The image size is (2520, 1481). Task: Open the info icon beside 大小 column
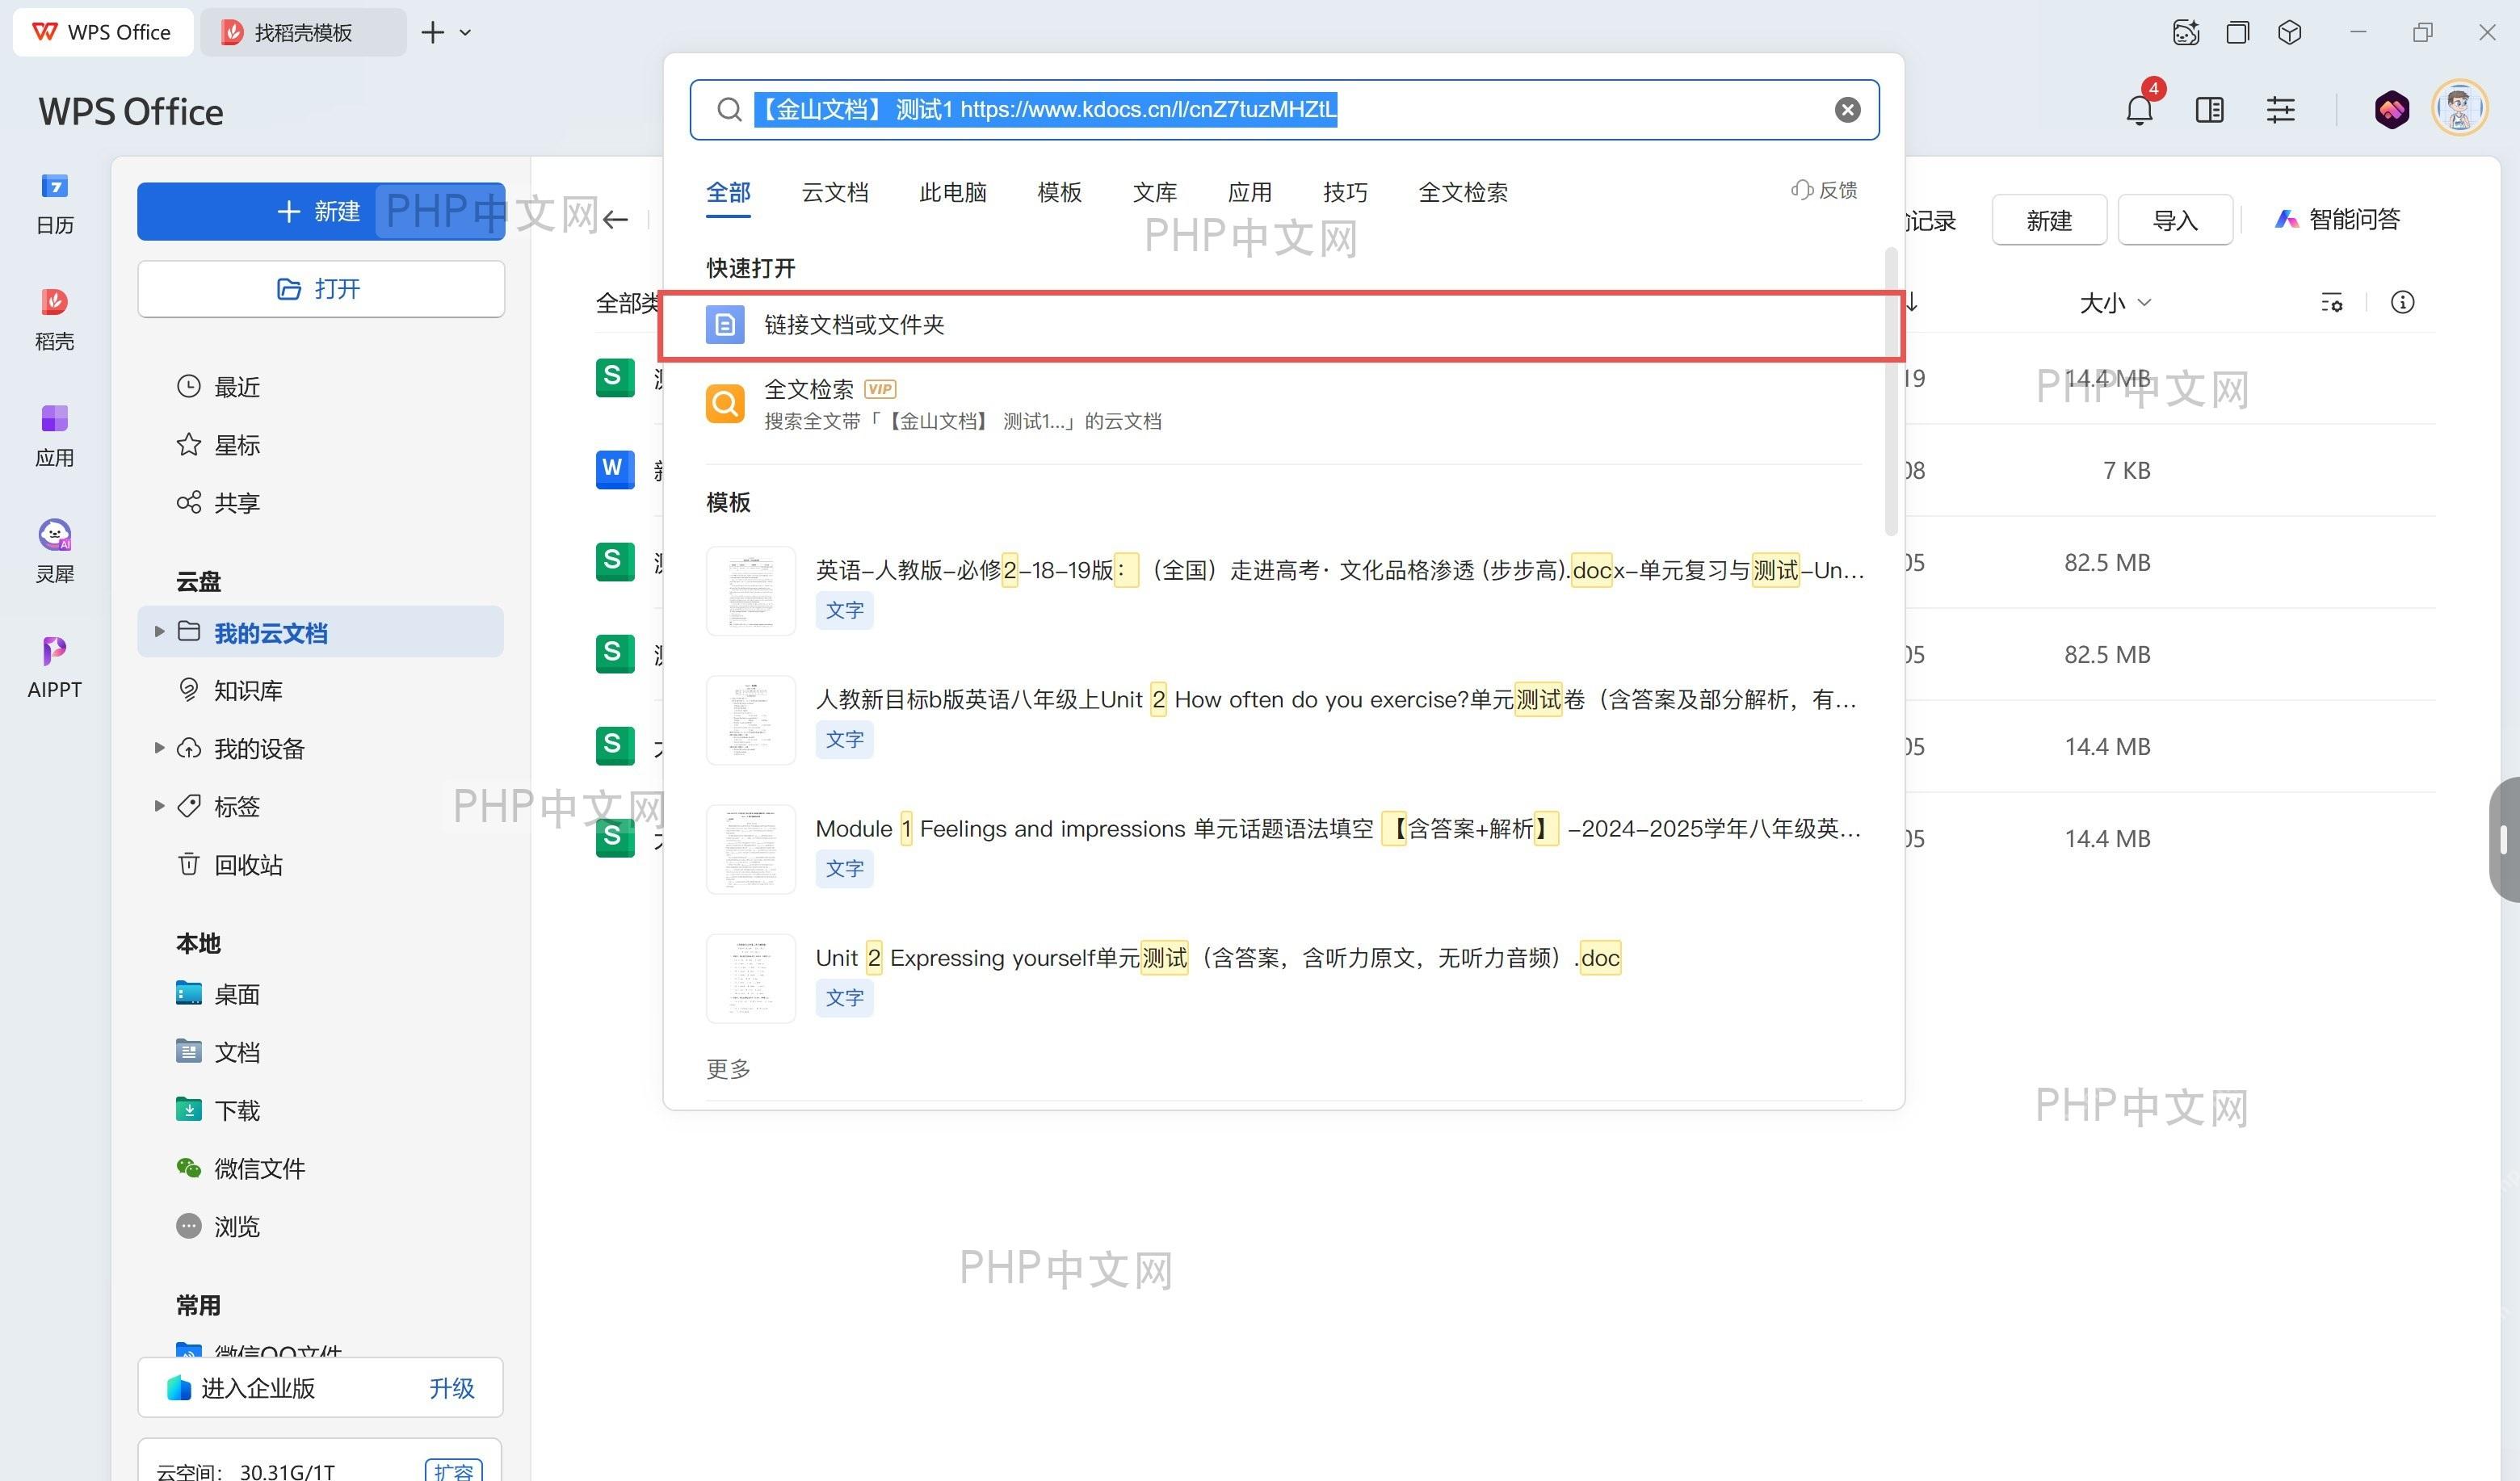coord(2402,302)
